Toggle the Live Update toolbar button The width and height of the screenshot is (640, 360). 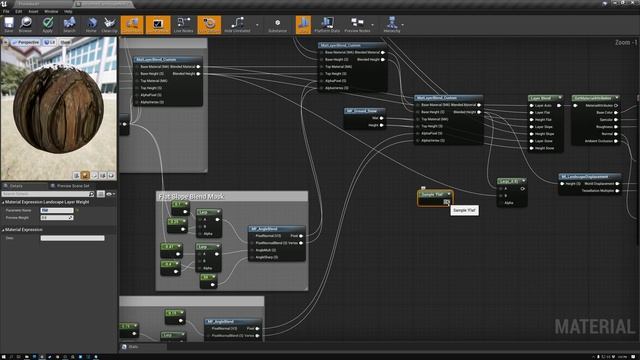click(209, 25)
